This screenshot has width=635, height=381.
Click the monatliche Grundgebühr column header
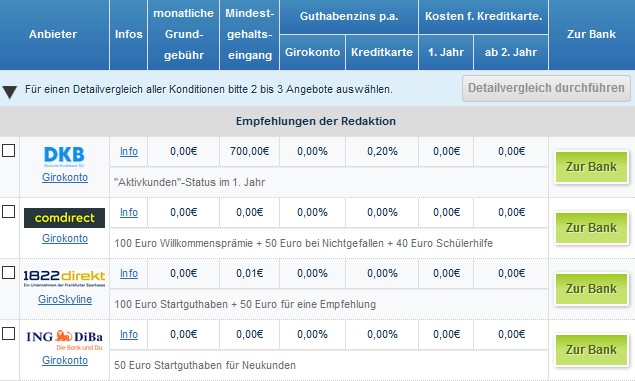[x=183, y=34]
